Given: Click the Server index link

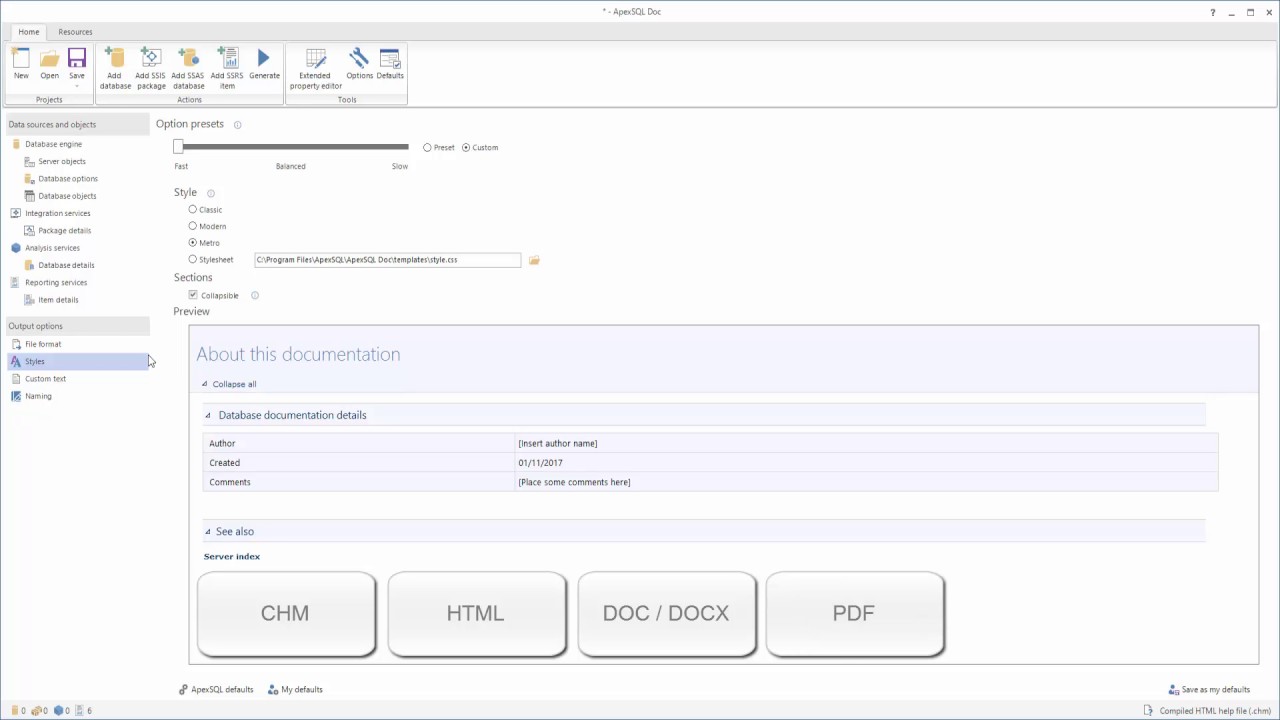Looking at the screenshot, I should [x=232, y=557].
